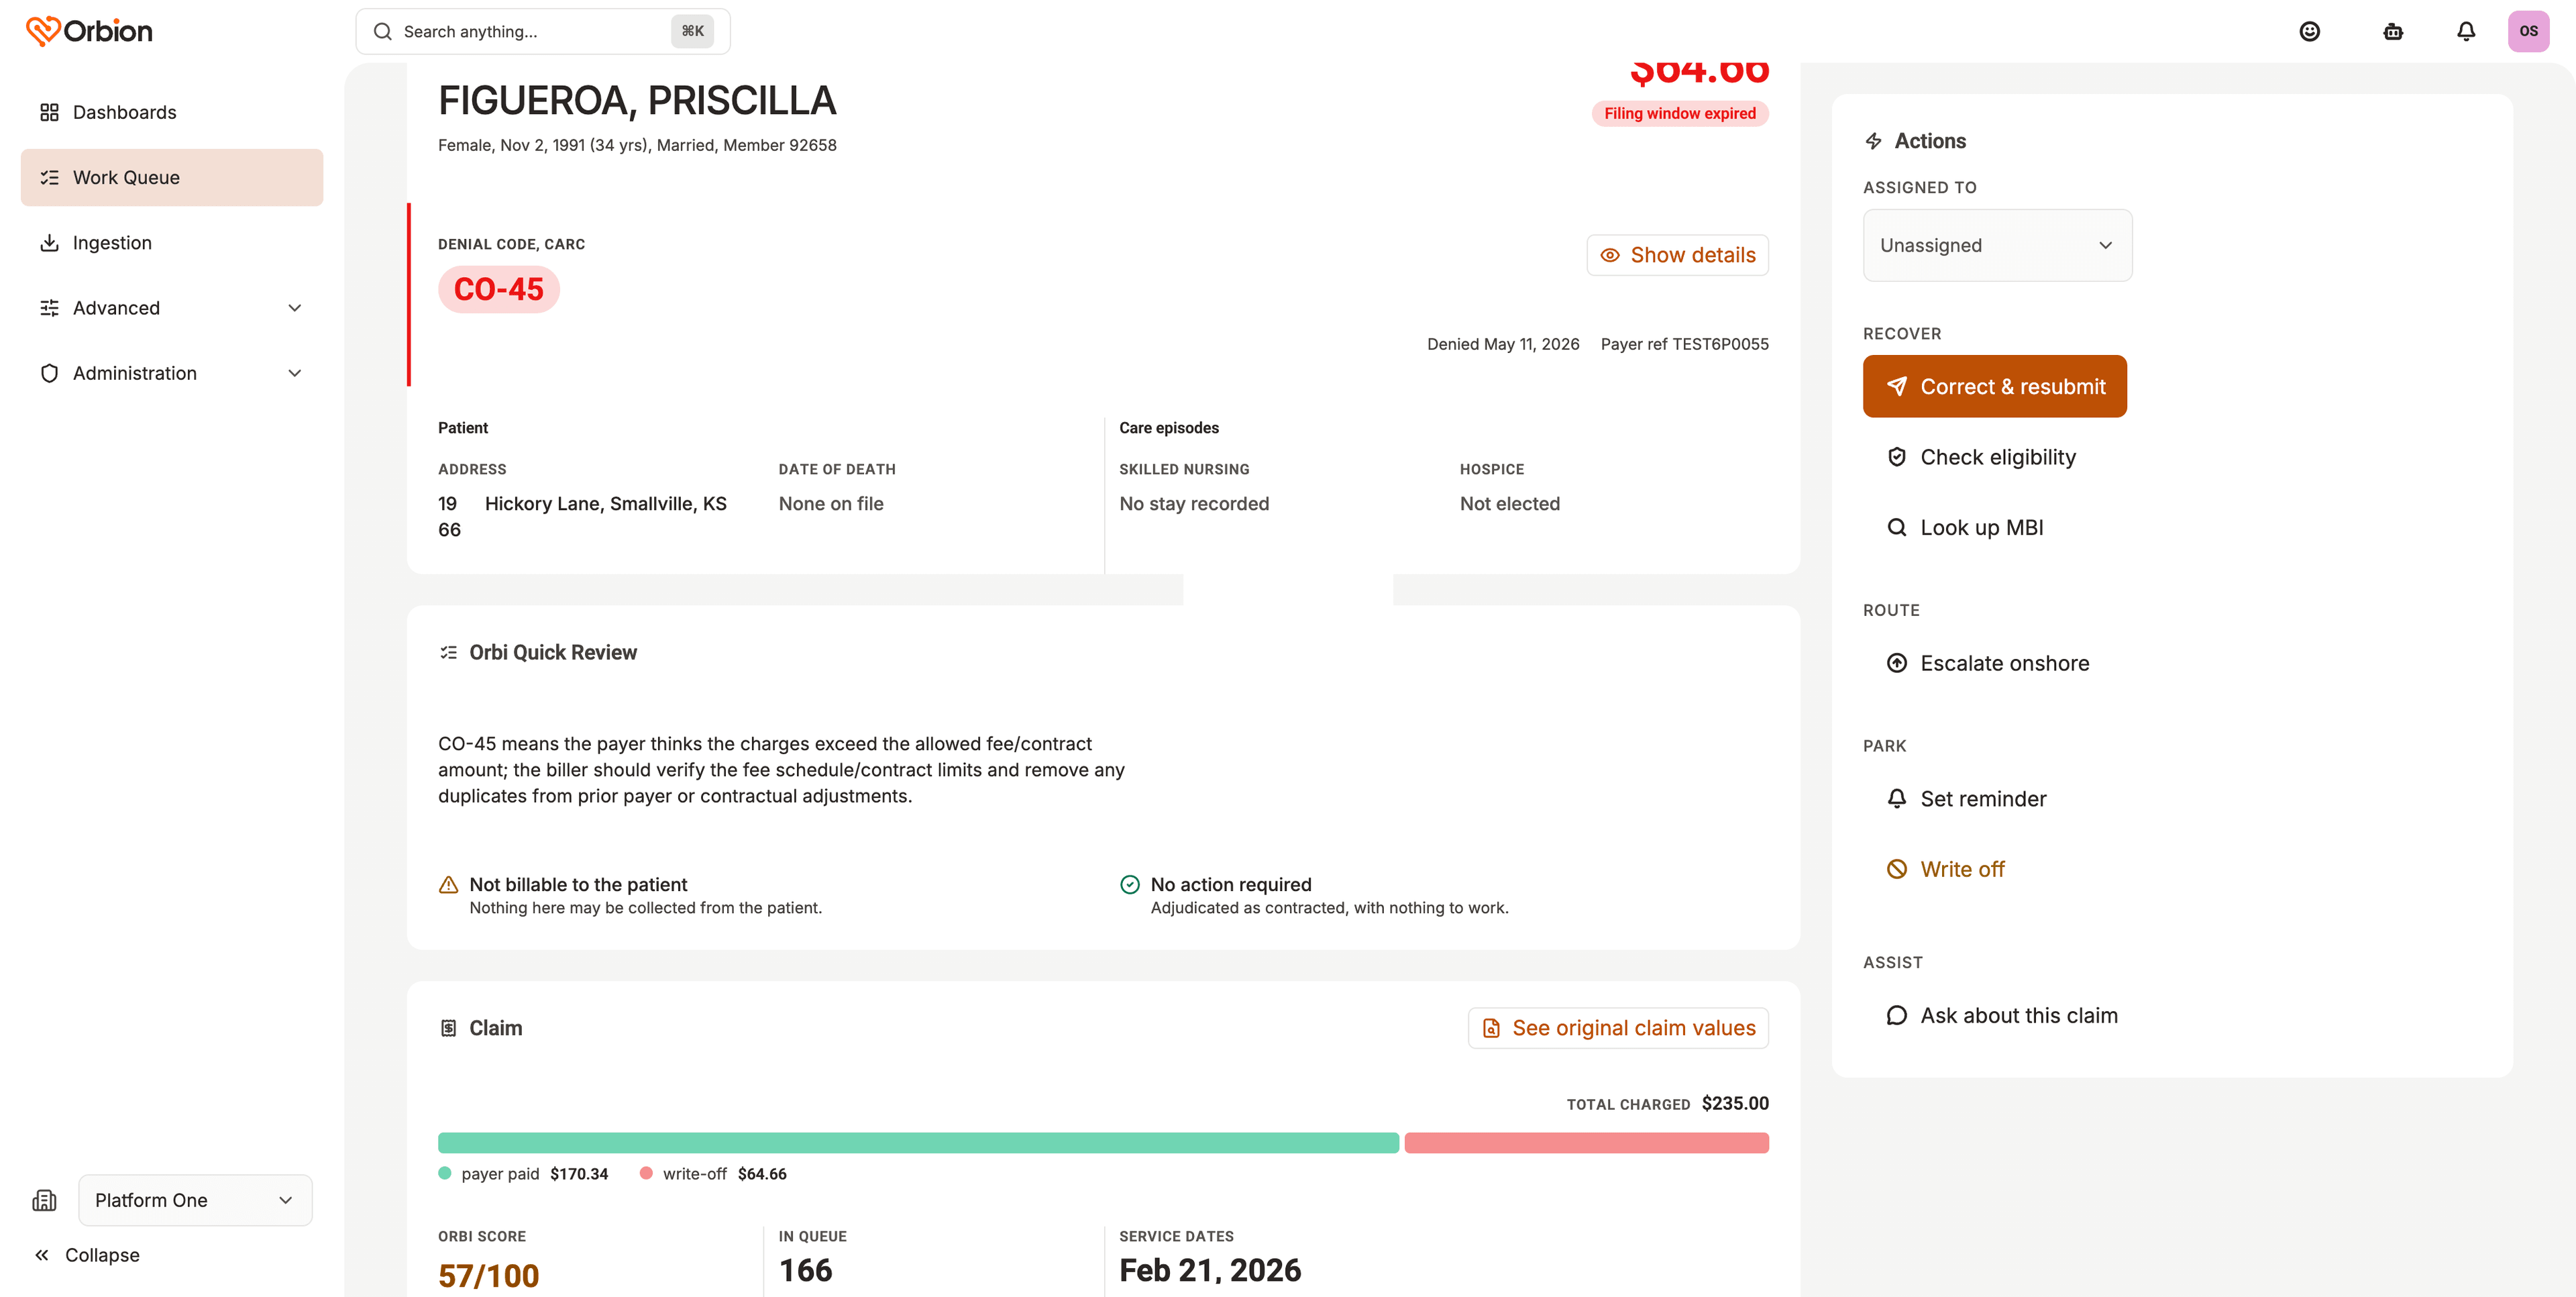Collapse the sidebar

tap(88, 1255)
